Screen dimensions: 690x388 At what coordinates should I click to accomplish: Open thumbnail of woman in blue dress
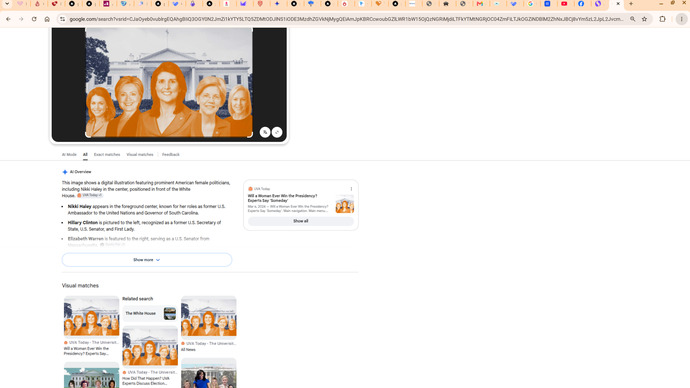click(x=209, y=373)
